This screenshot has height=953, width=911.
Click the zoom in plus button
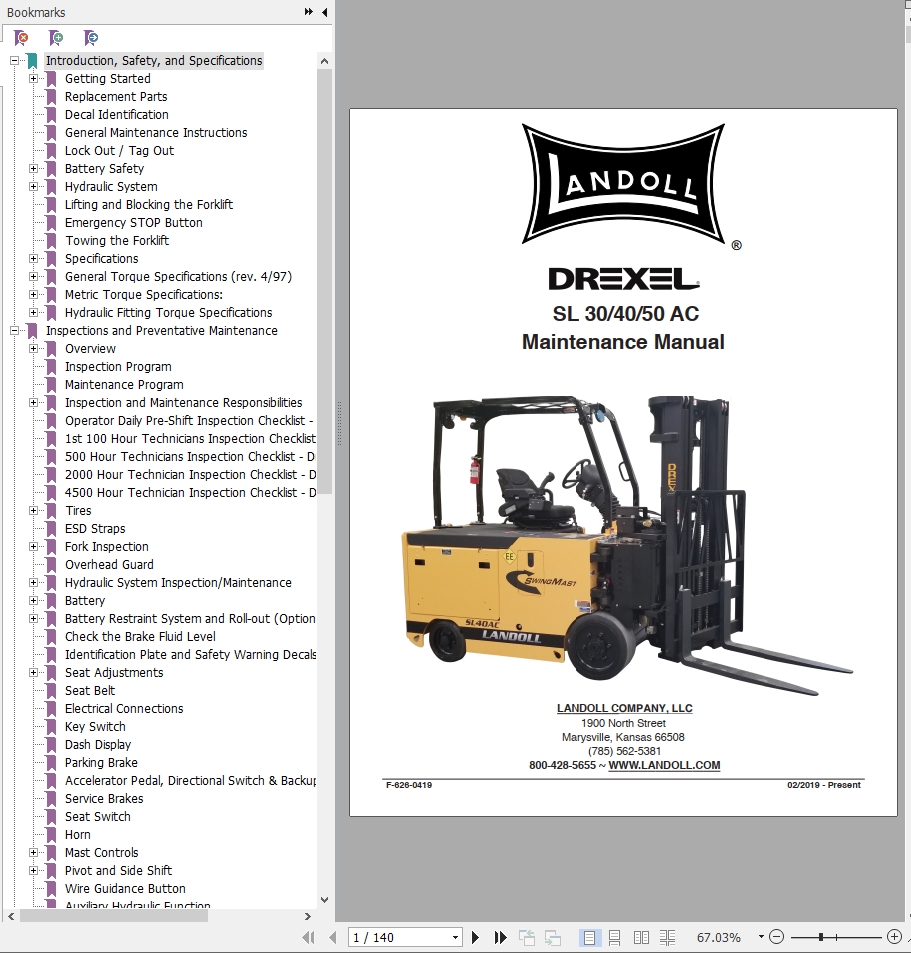point(894,937)
